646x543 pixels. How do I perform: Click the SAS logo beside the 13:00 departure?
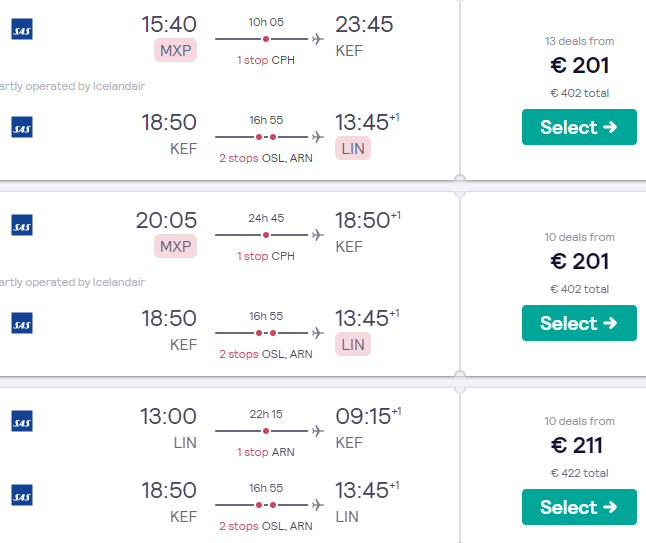22,423
